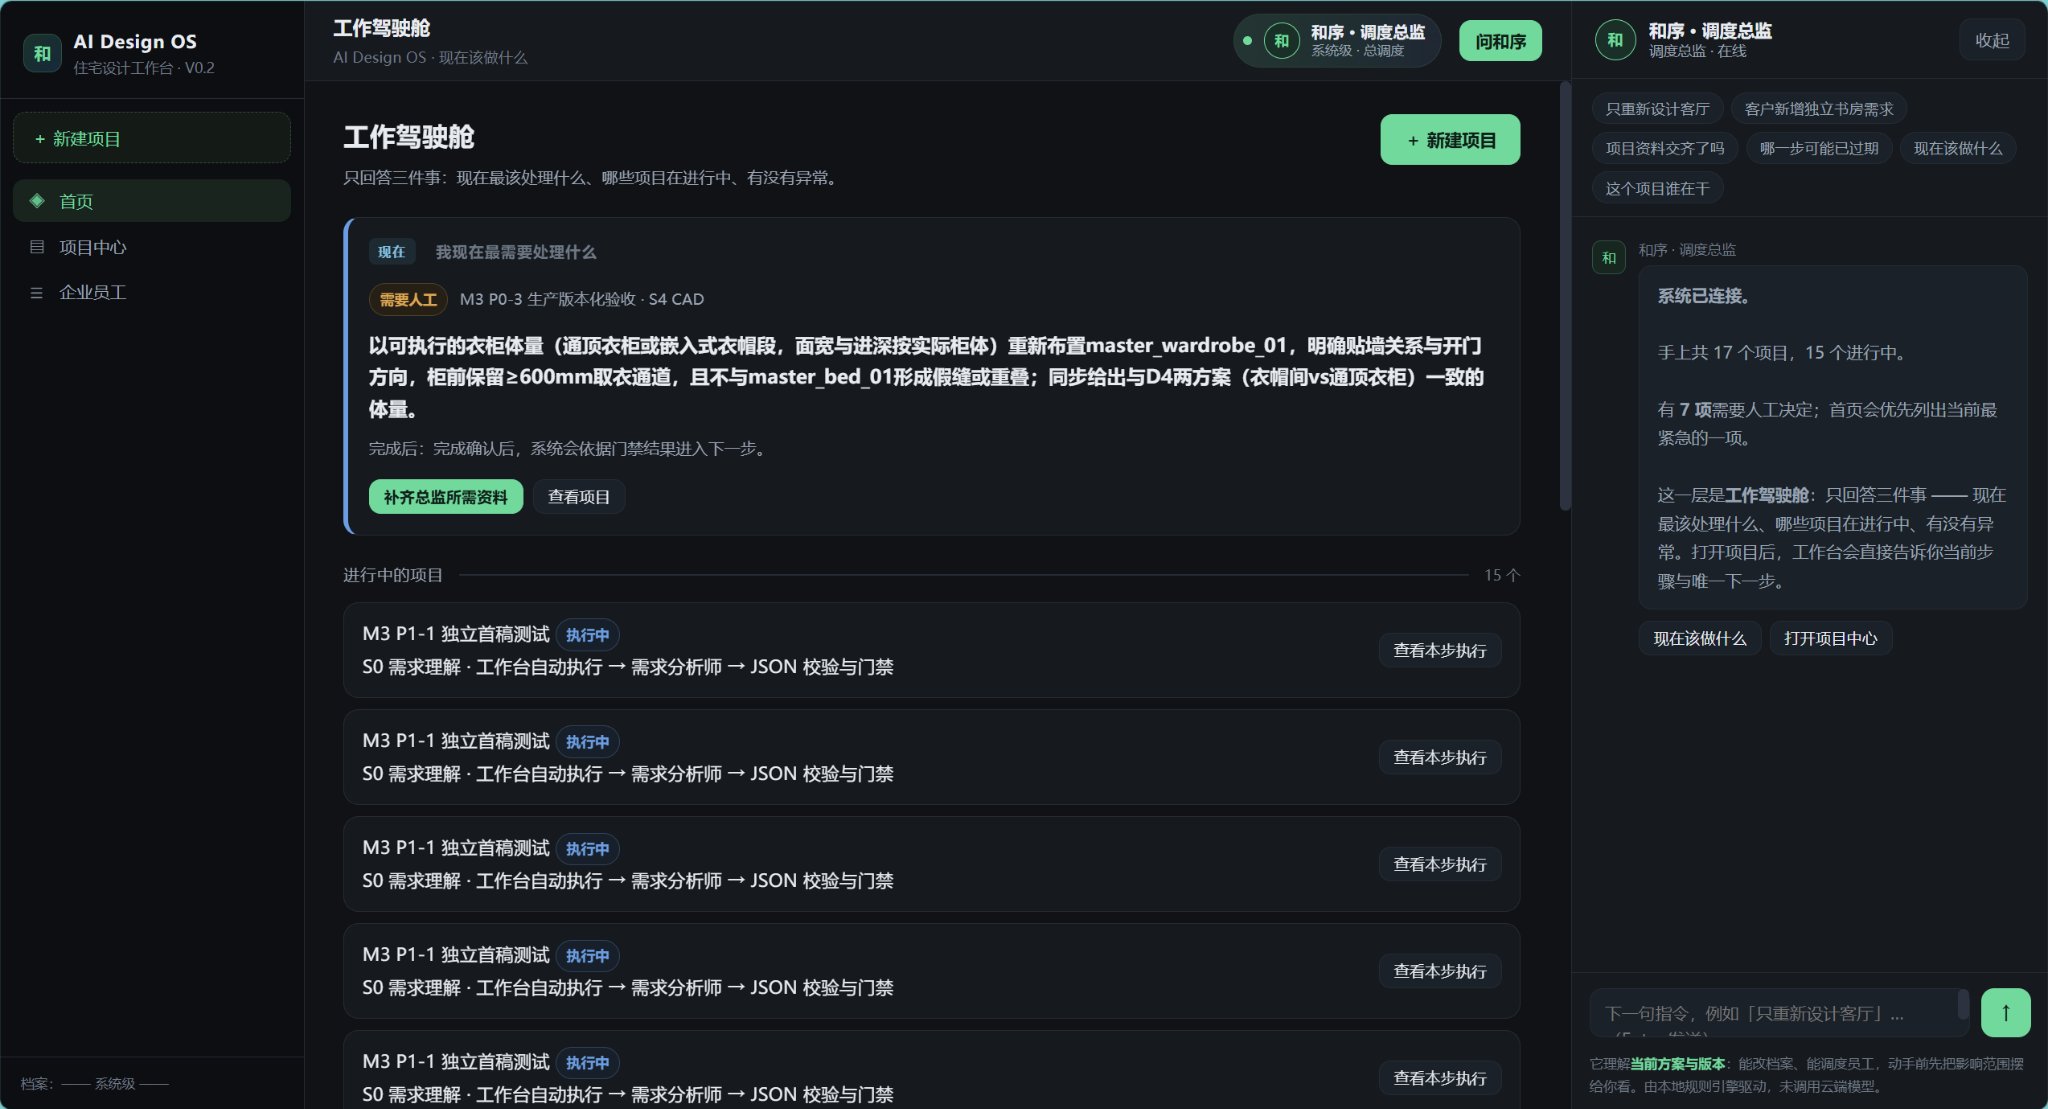
Task: Click the 和 avatar beside chat message
Action: tap(1609, 257)
